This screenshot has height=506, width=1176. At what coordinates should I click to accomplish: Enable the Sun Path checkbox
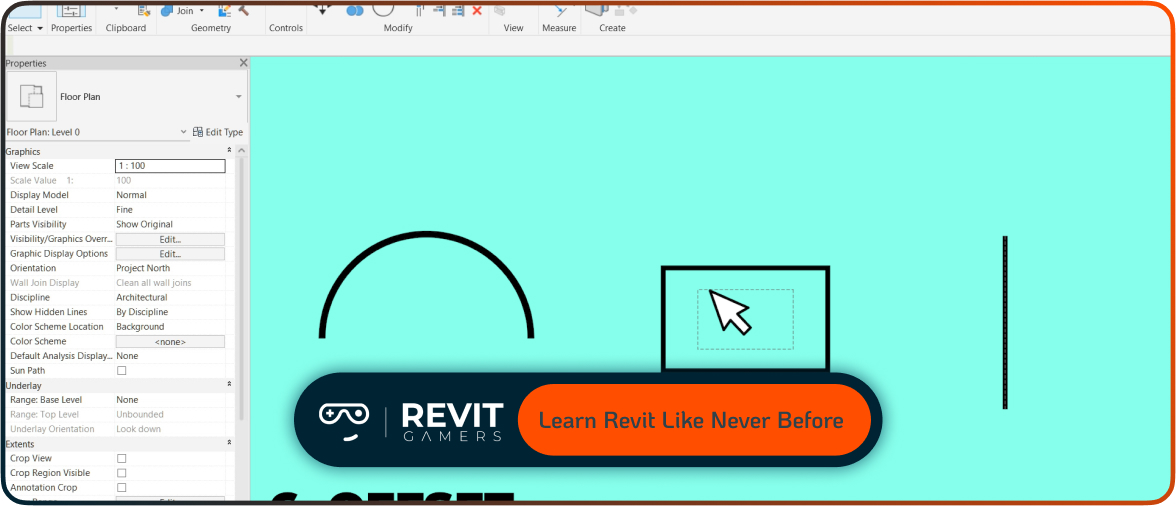pos(122,370)
